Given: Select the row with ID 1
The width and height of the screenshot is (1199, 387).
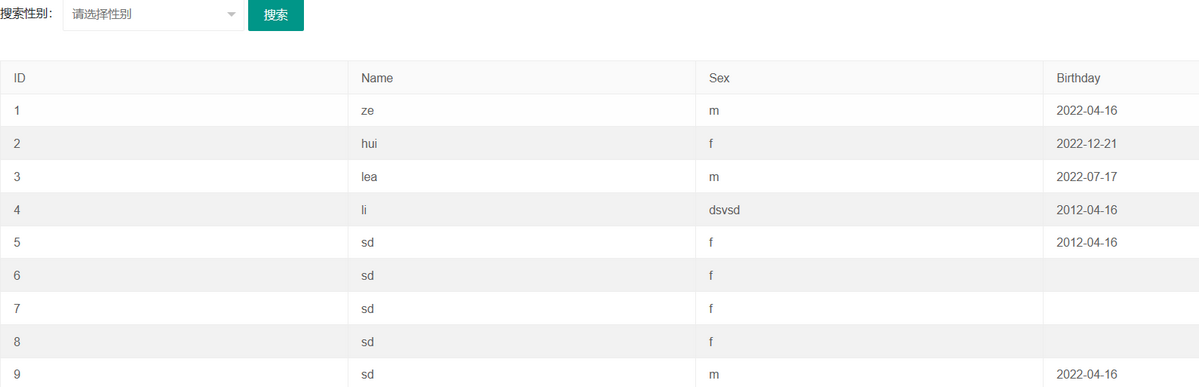Looking at the screenshot, I should pos(600,111).
